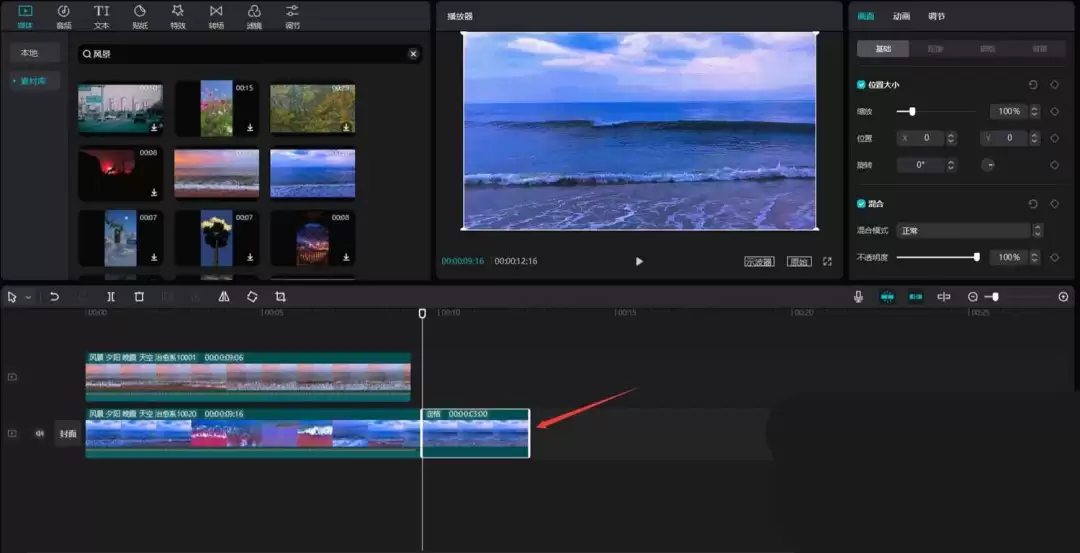This screenshot has width=1080, height=553.
Task: Uncheck the 混合 (Blend) checkbox
Action: coord(861,203)
